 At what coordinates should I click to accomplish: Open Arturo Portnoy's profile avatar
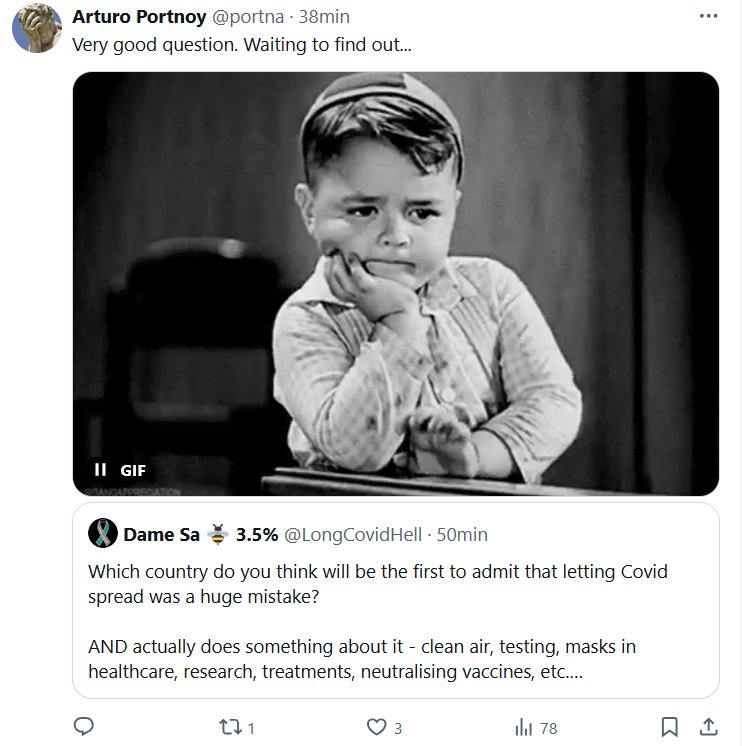click(x=37, y=27)
